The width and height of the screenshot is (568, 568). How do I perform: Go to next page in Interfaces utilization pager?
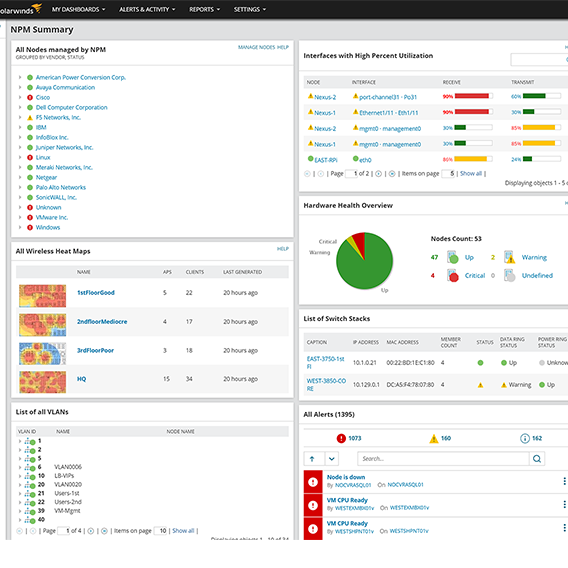coord(379,174)
